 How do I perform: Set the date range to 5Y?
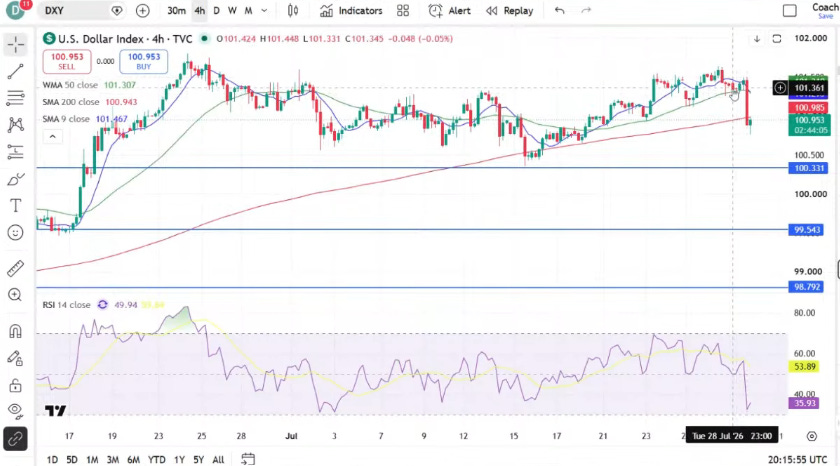point(199,460)
